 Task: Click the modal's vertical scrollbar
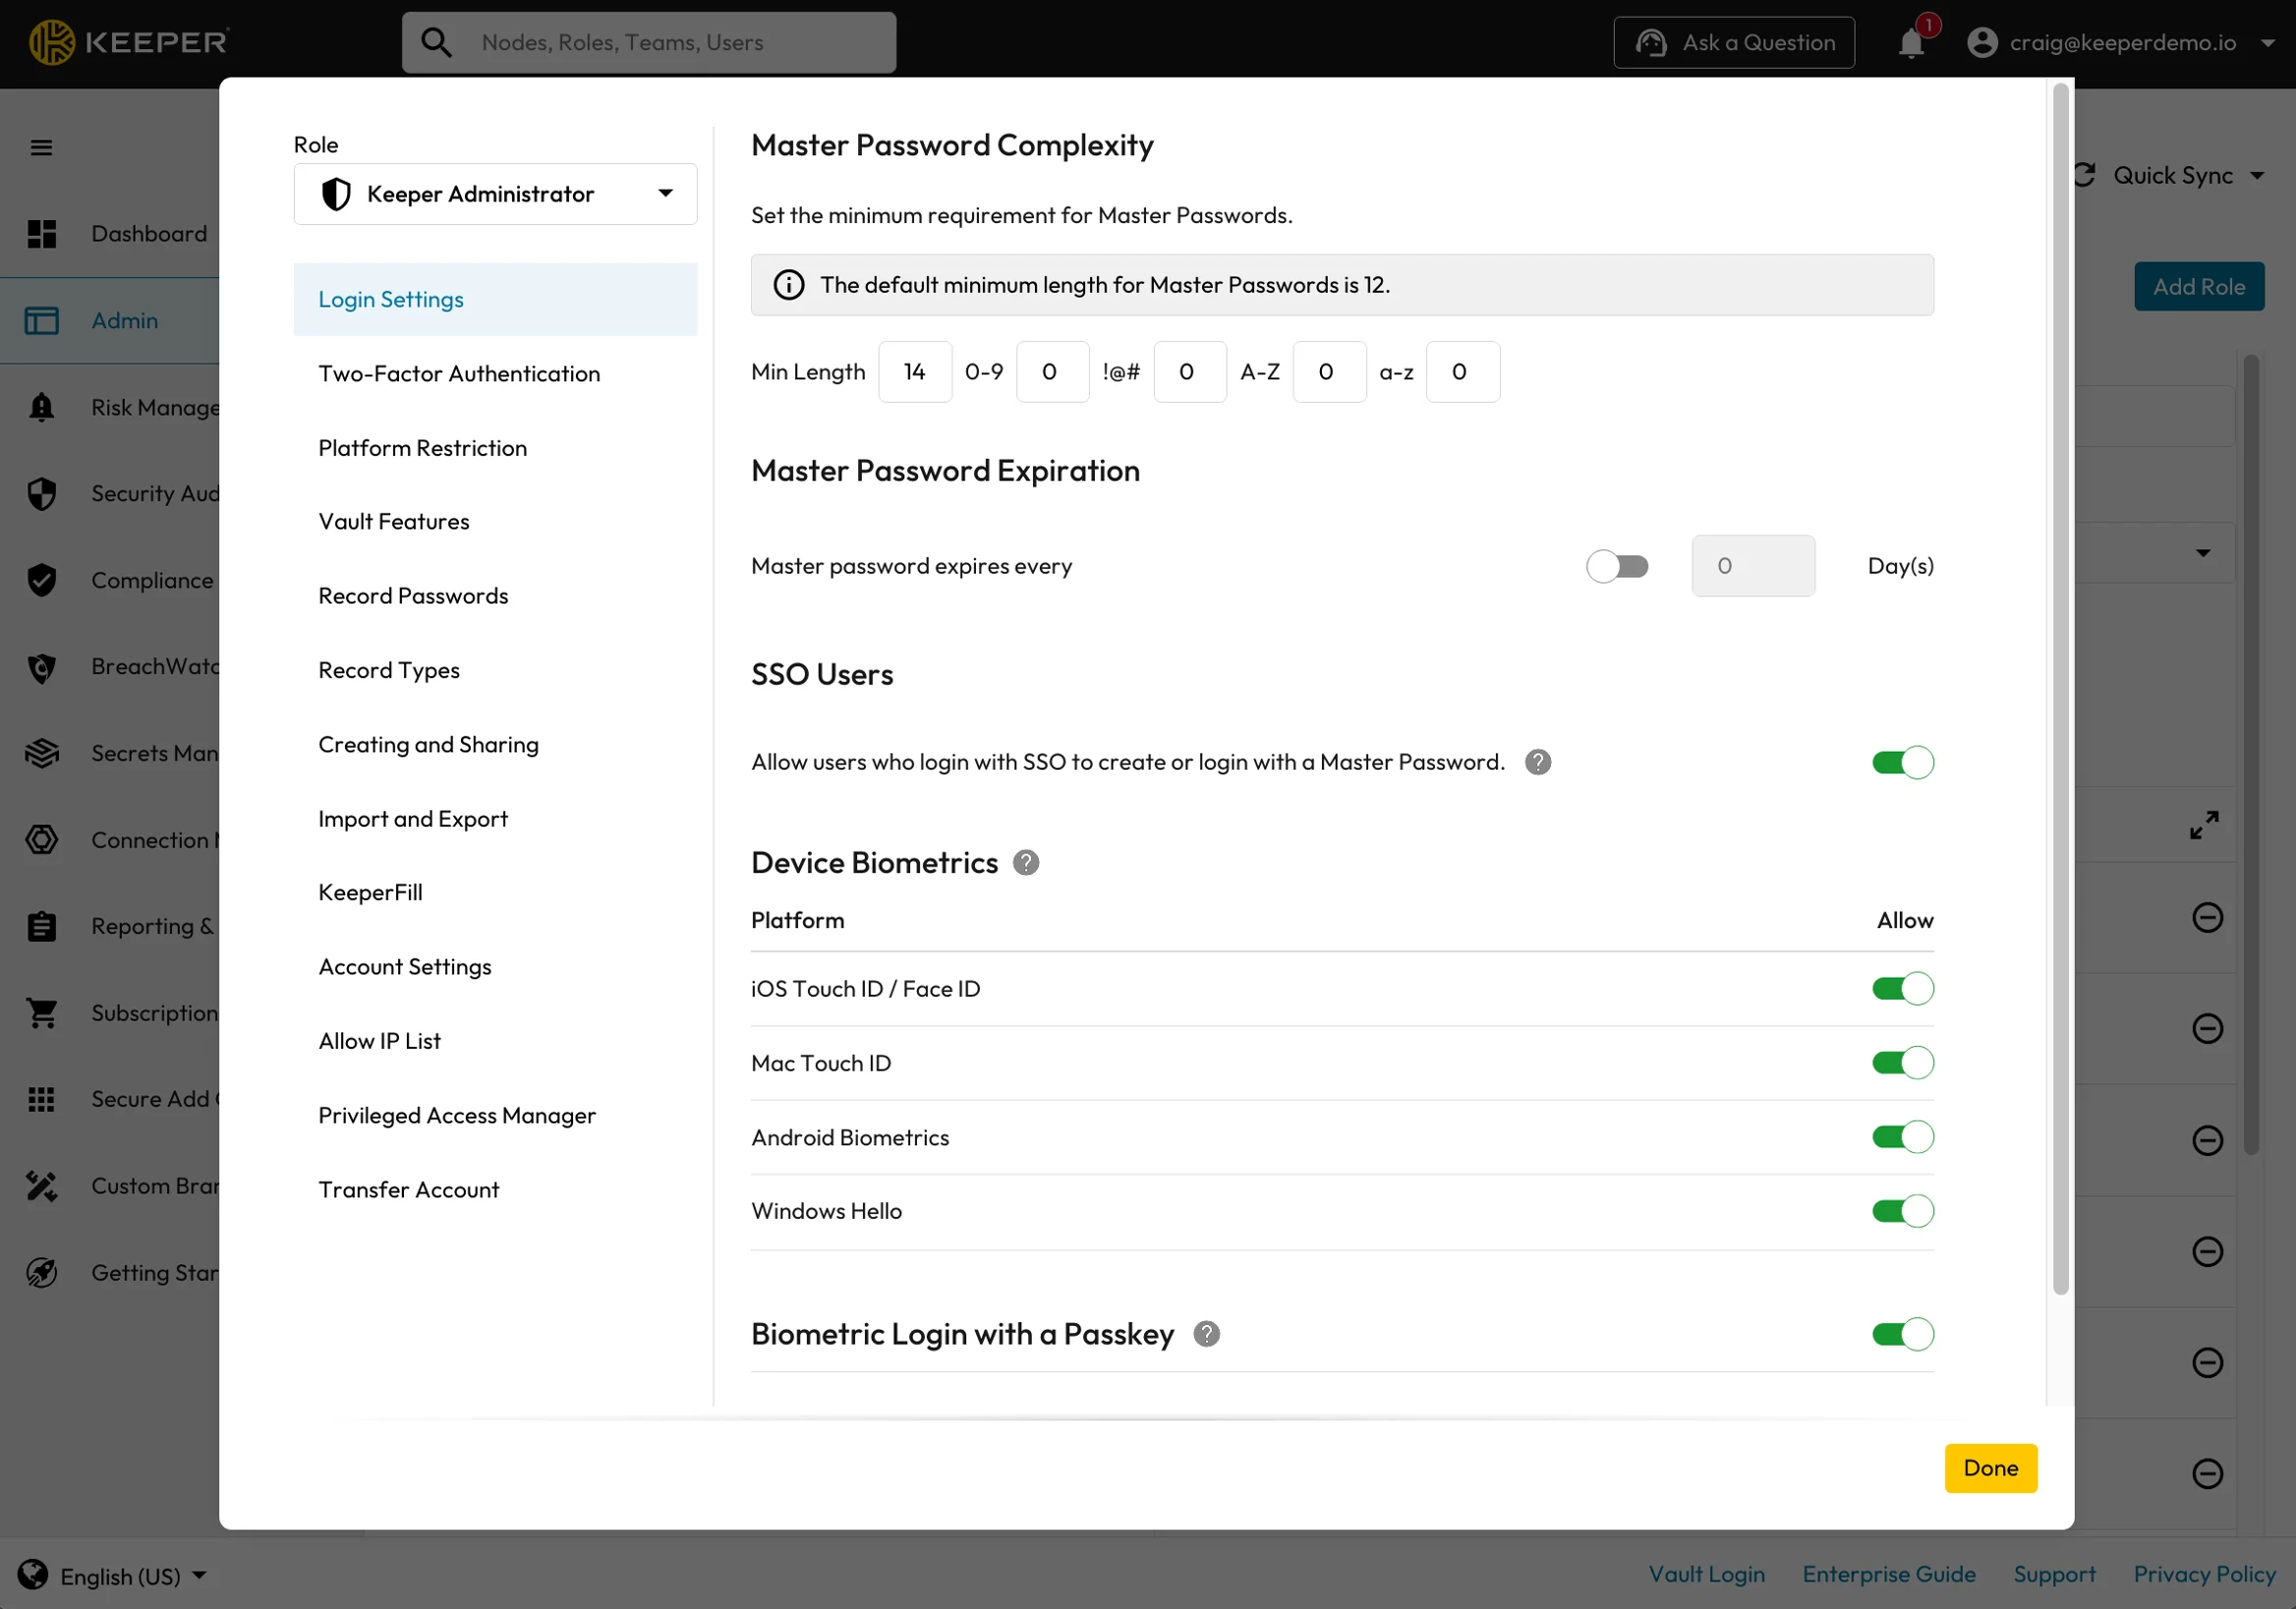click(x=2060, y=690)
